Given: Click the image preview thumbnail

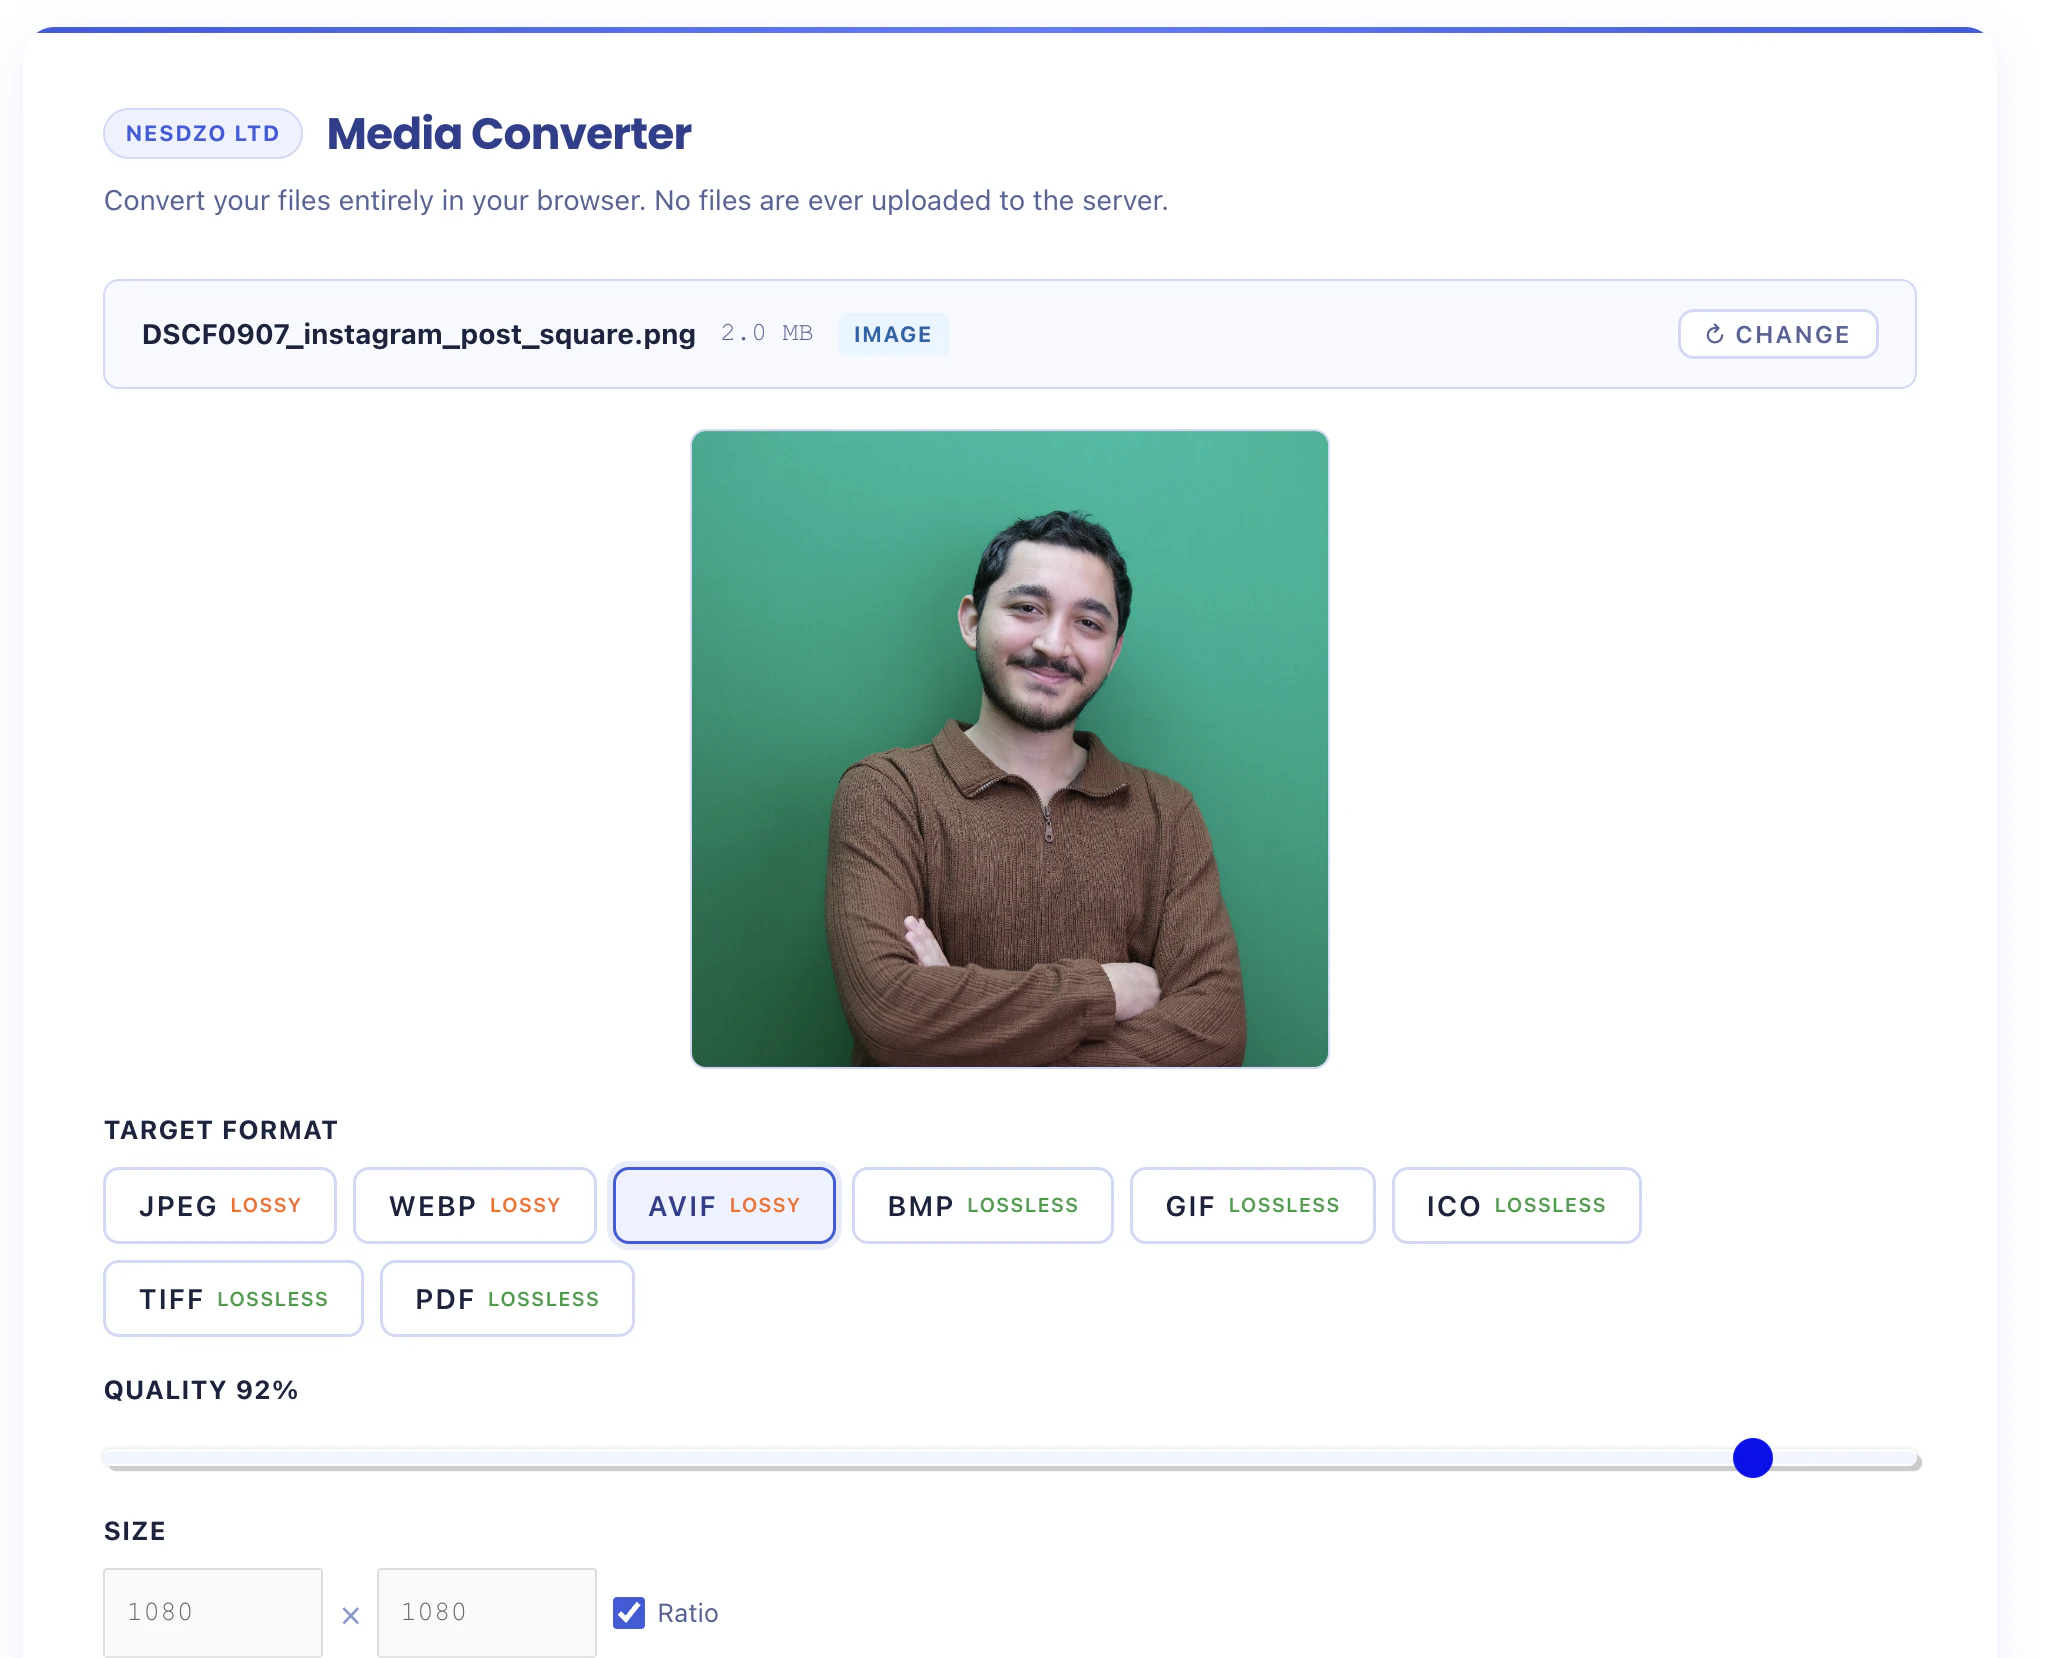Looking at the screenshot, I should (x=1010, y=749).
